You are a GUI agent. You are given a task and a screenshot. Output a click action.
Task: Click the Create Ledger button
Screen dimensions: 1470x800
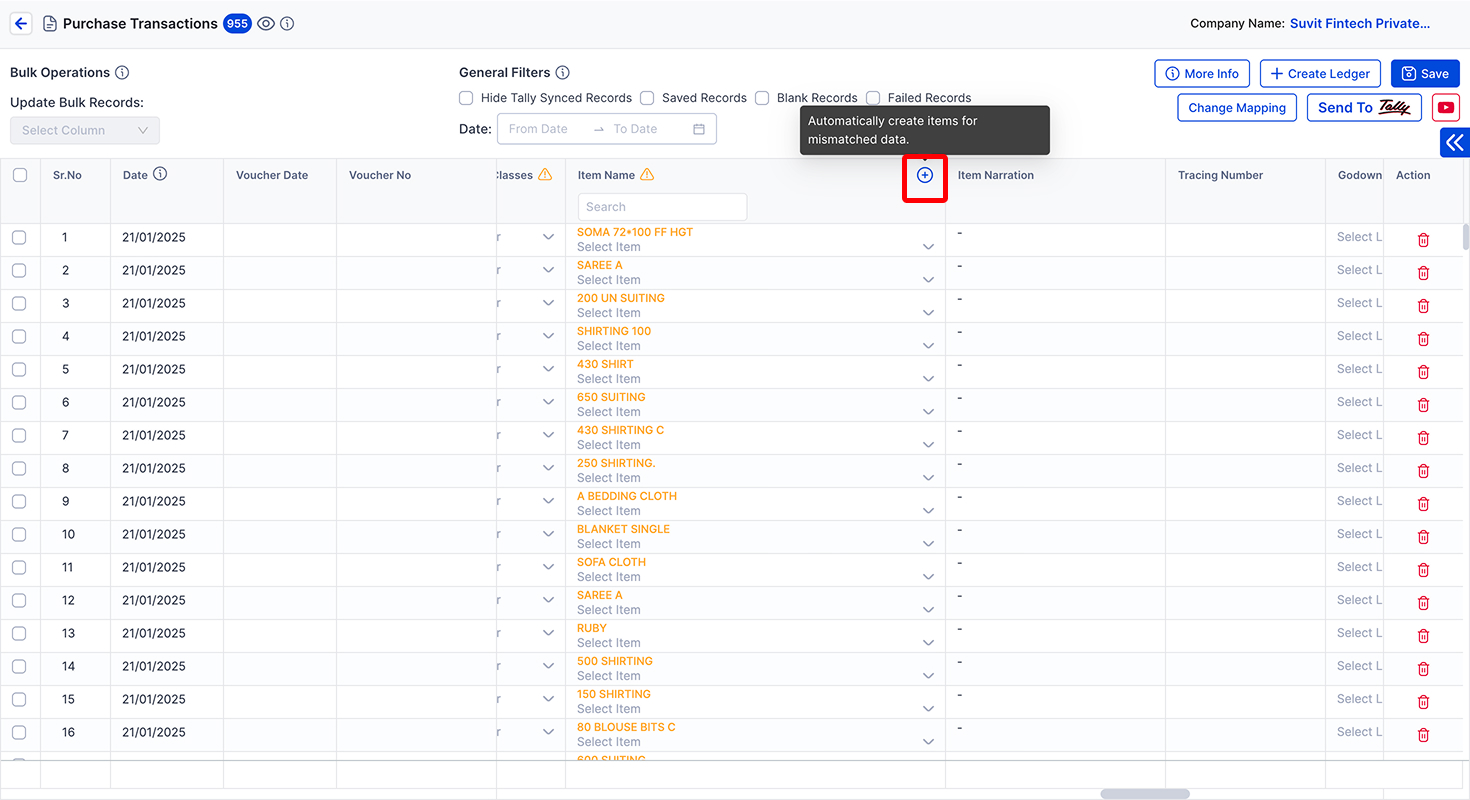1321,73
